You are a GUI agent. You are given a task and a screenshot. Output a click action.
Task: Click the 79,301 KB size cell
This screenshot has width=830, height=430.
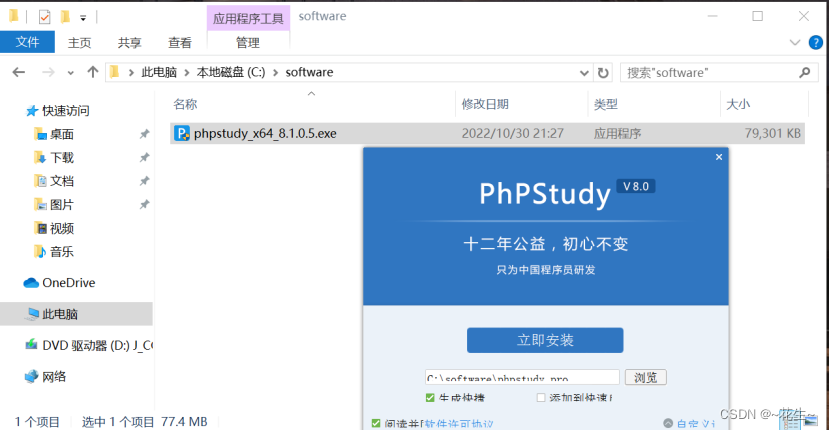coord(772,133)
